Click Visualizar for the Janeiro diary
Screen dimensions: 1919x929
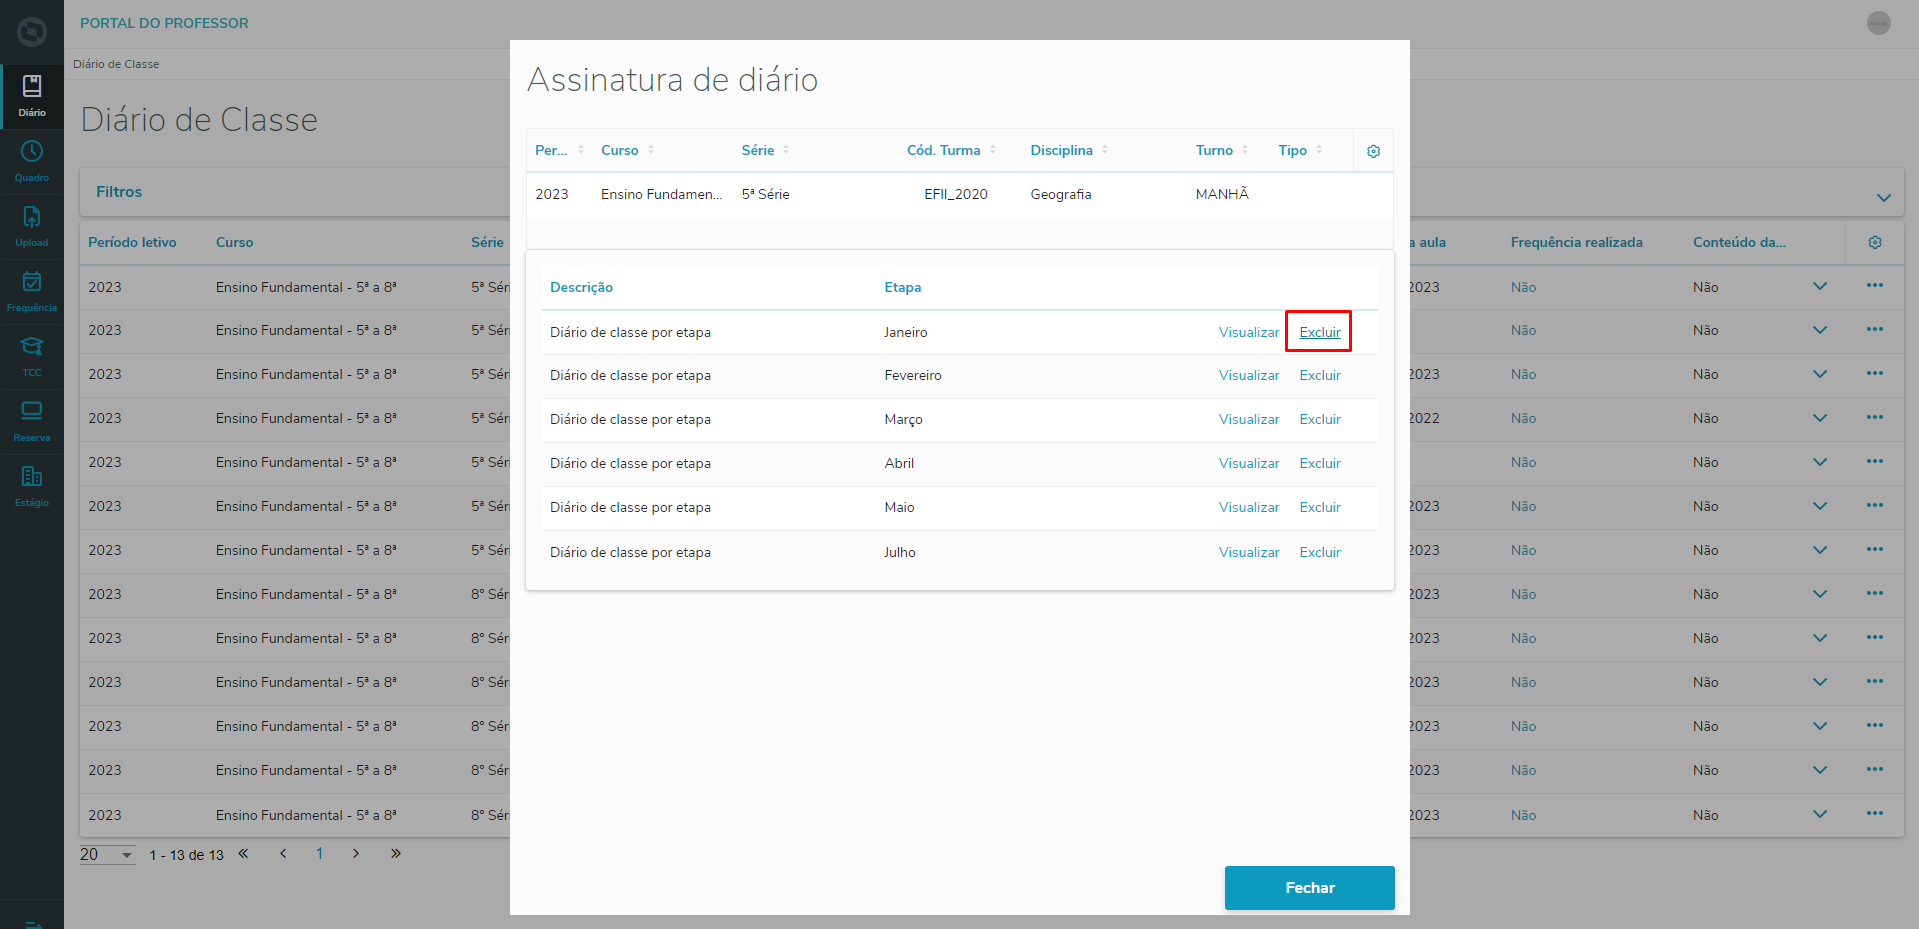pos(1249,332)
